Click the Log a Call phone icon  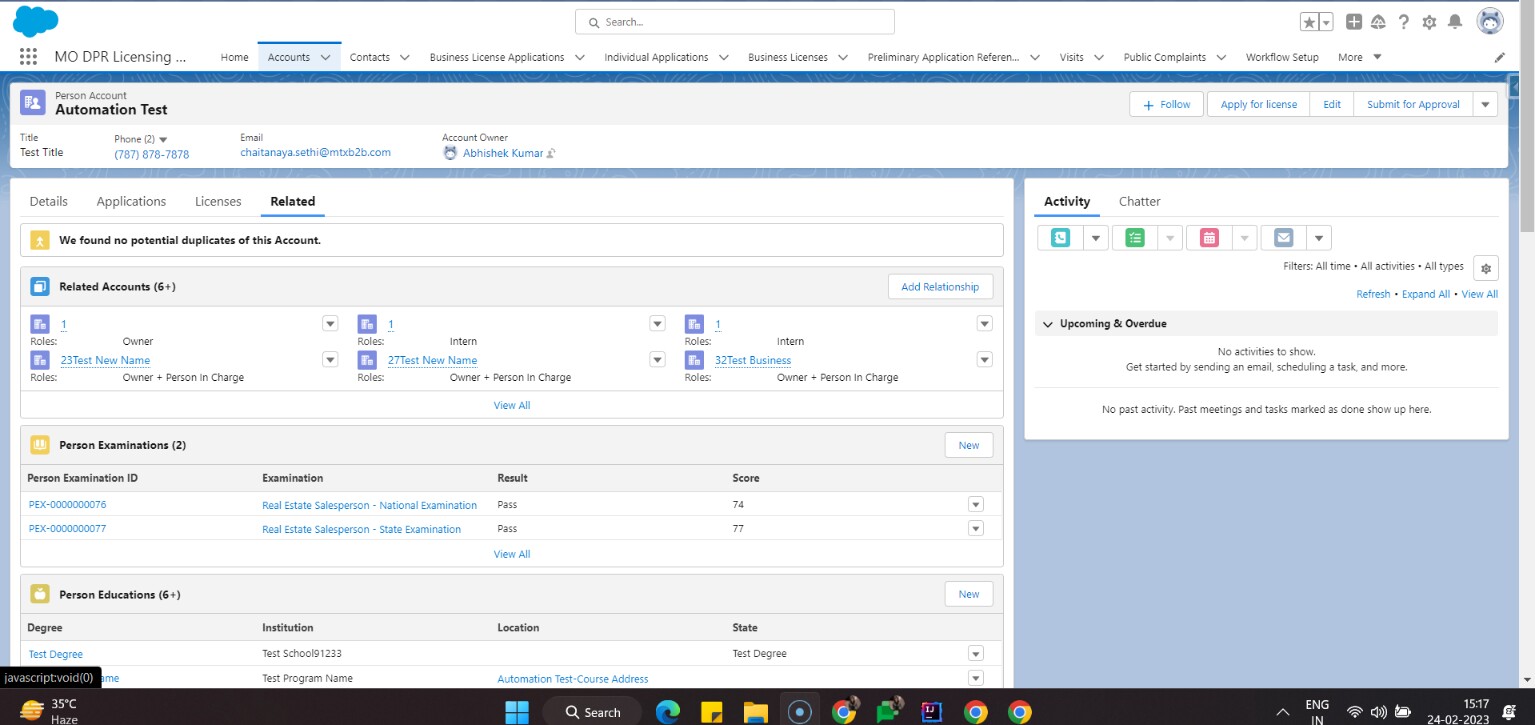coord(1059,237)
